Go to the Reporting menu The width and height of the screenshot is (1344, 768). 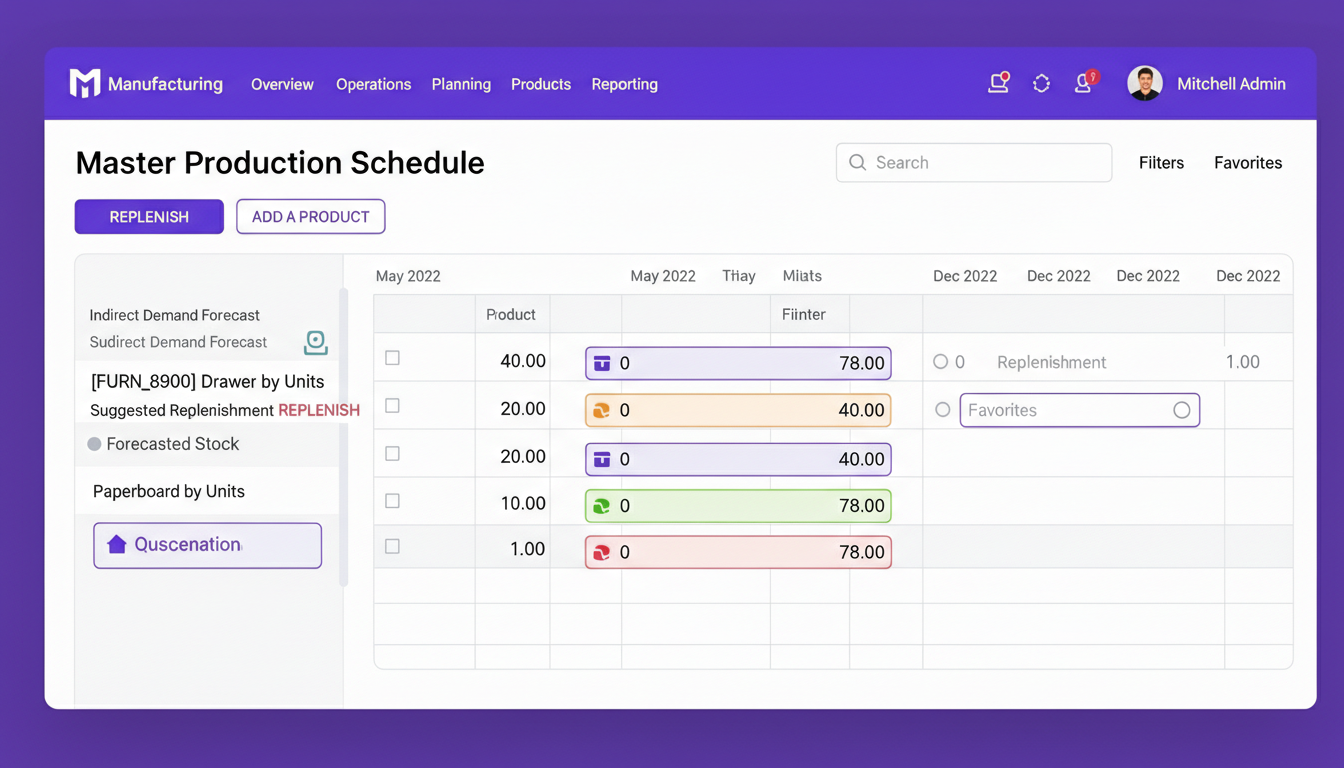(624, 84)
